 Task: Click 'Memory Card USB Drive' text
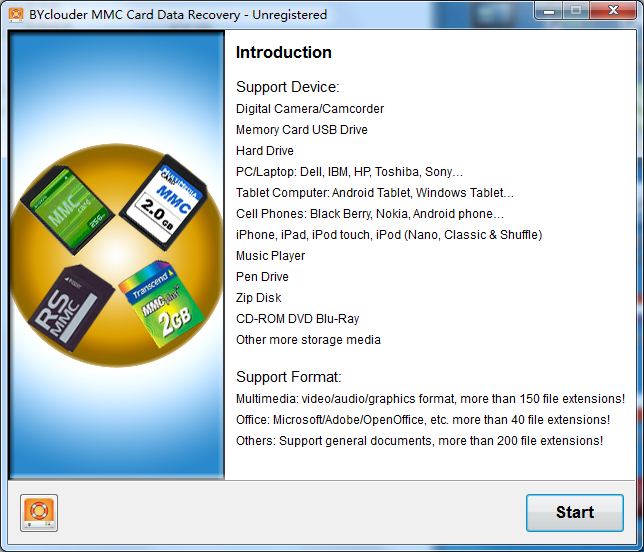(x=302, y=130)
